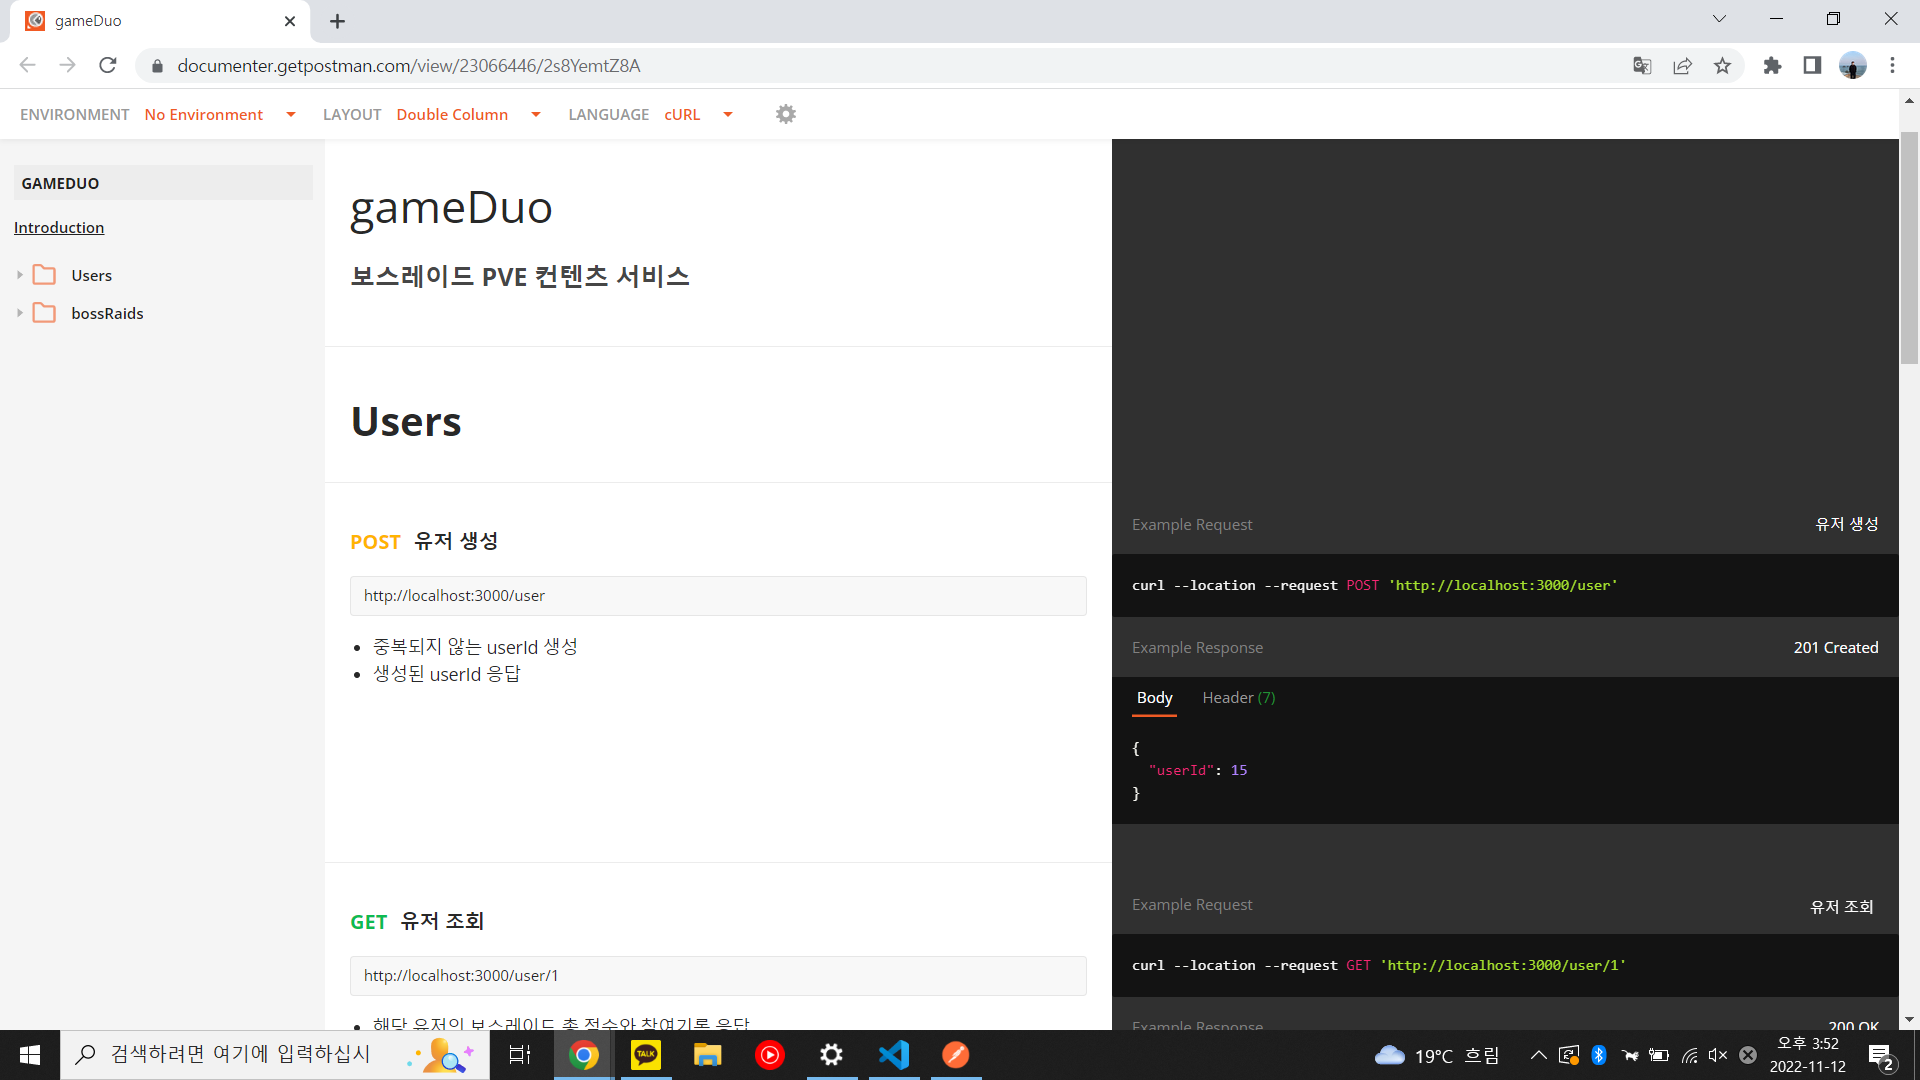Click the GET user/1 URL field
Screen dimensions: 1920x1080
(718, 976)
